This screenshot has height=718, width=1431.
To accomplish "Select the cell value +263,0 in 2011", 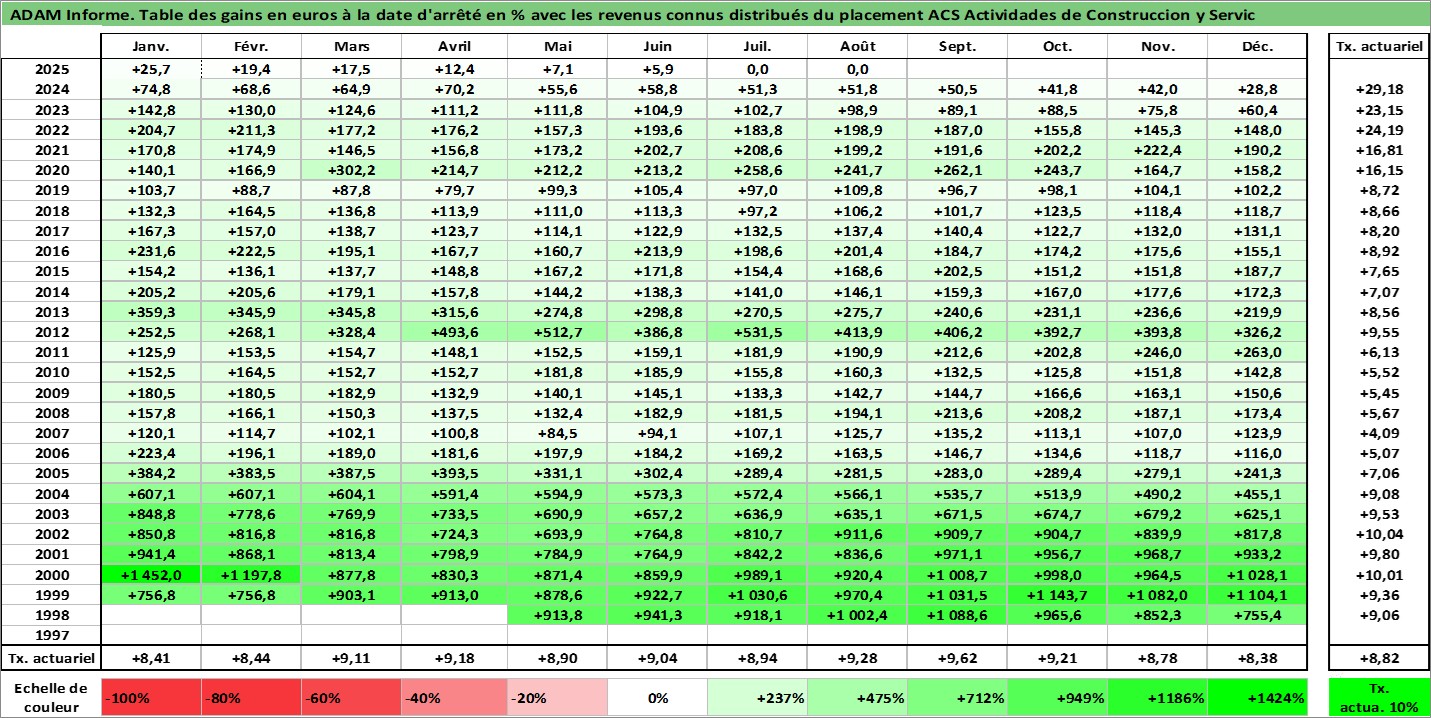I will [1258, 352].
